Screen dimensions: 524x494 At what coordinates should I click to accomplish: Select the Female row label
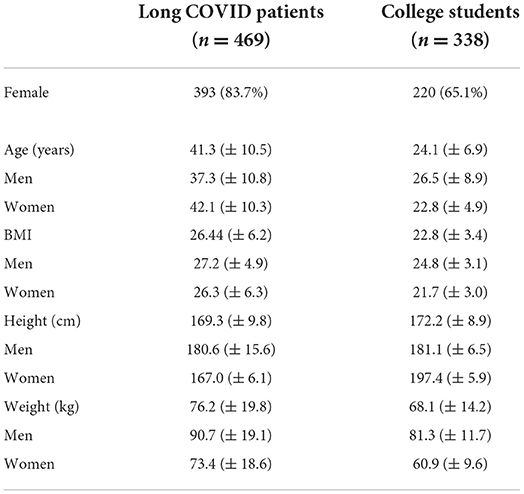pos(26,93)
